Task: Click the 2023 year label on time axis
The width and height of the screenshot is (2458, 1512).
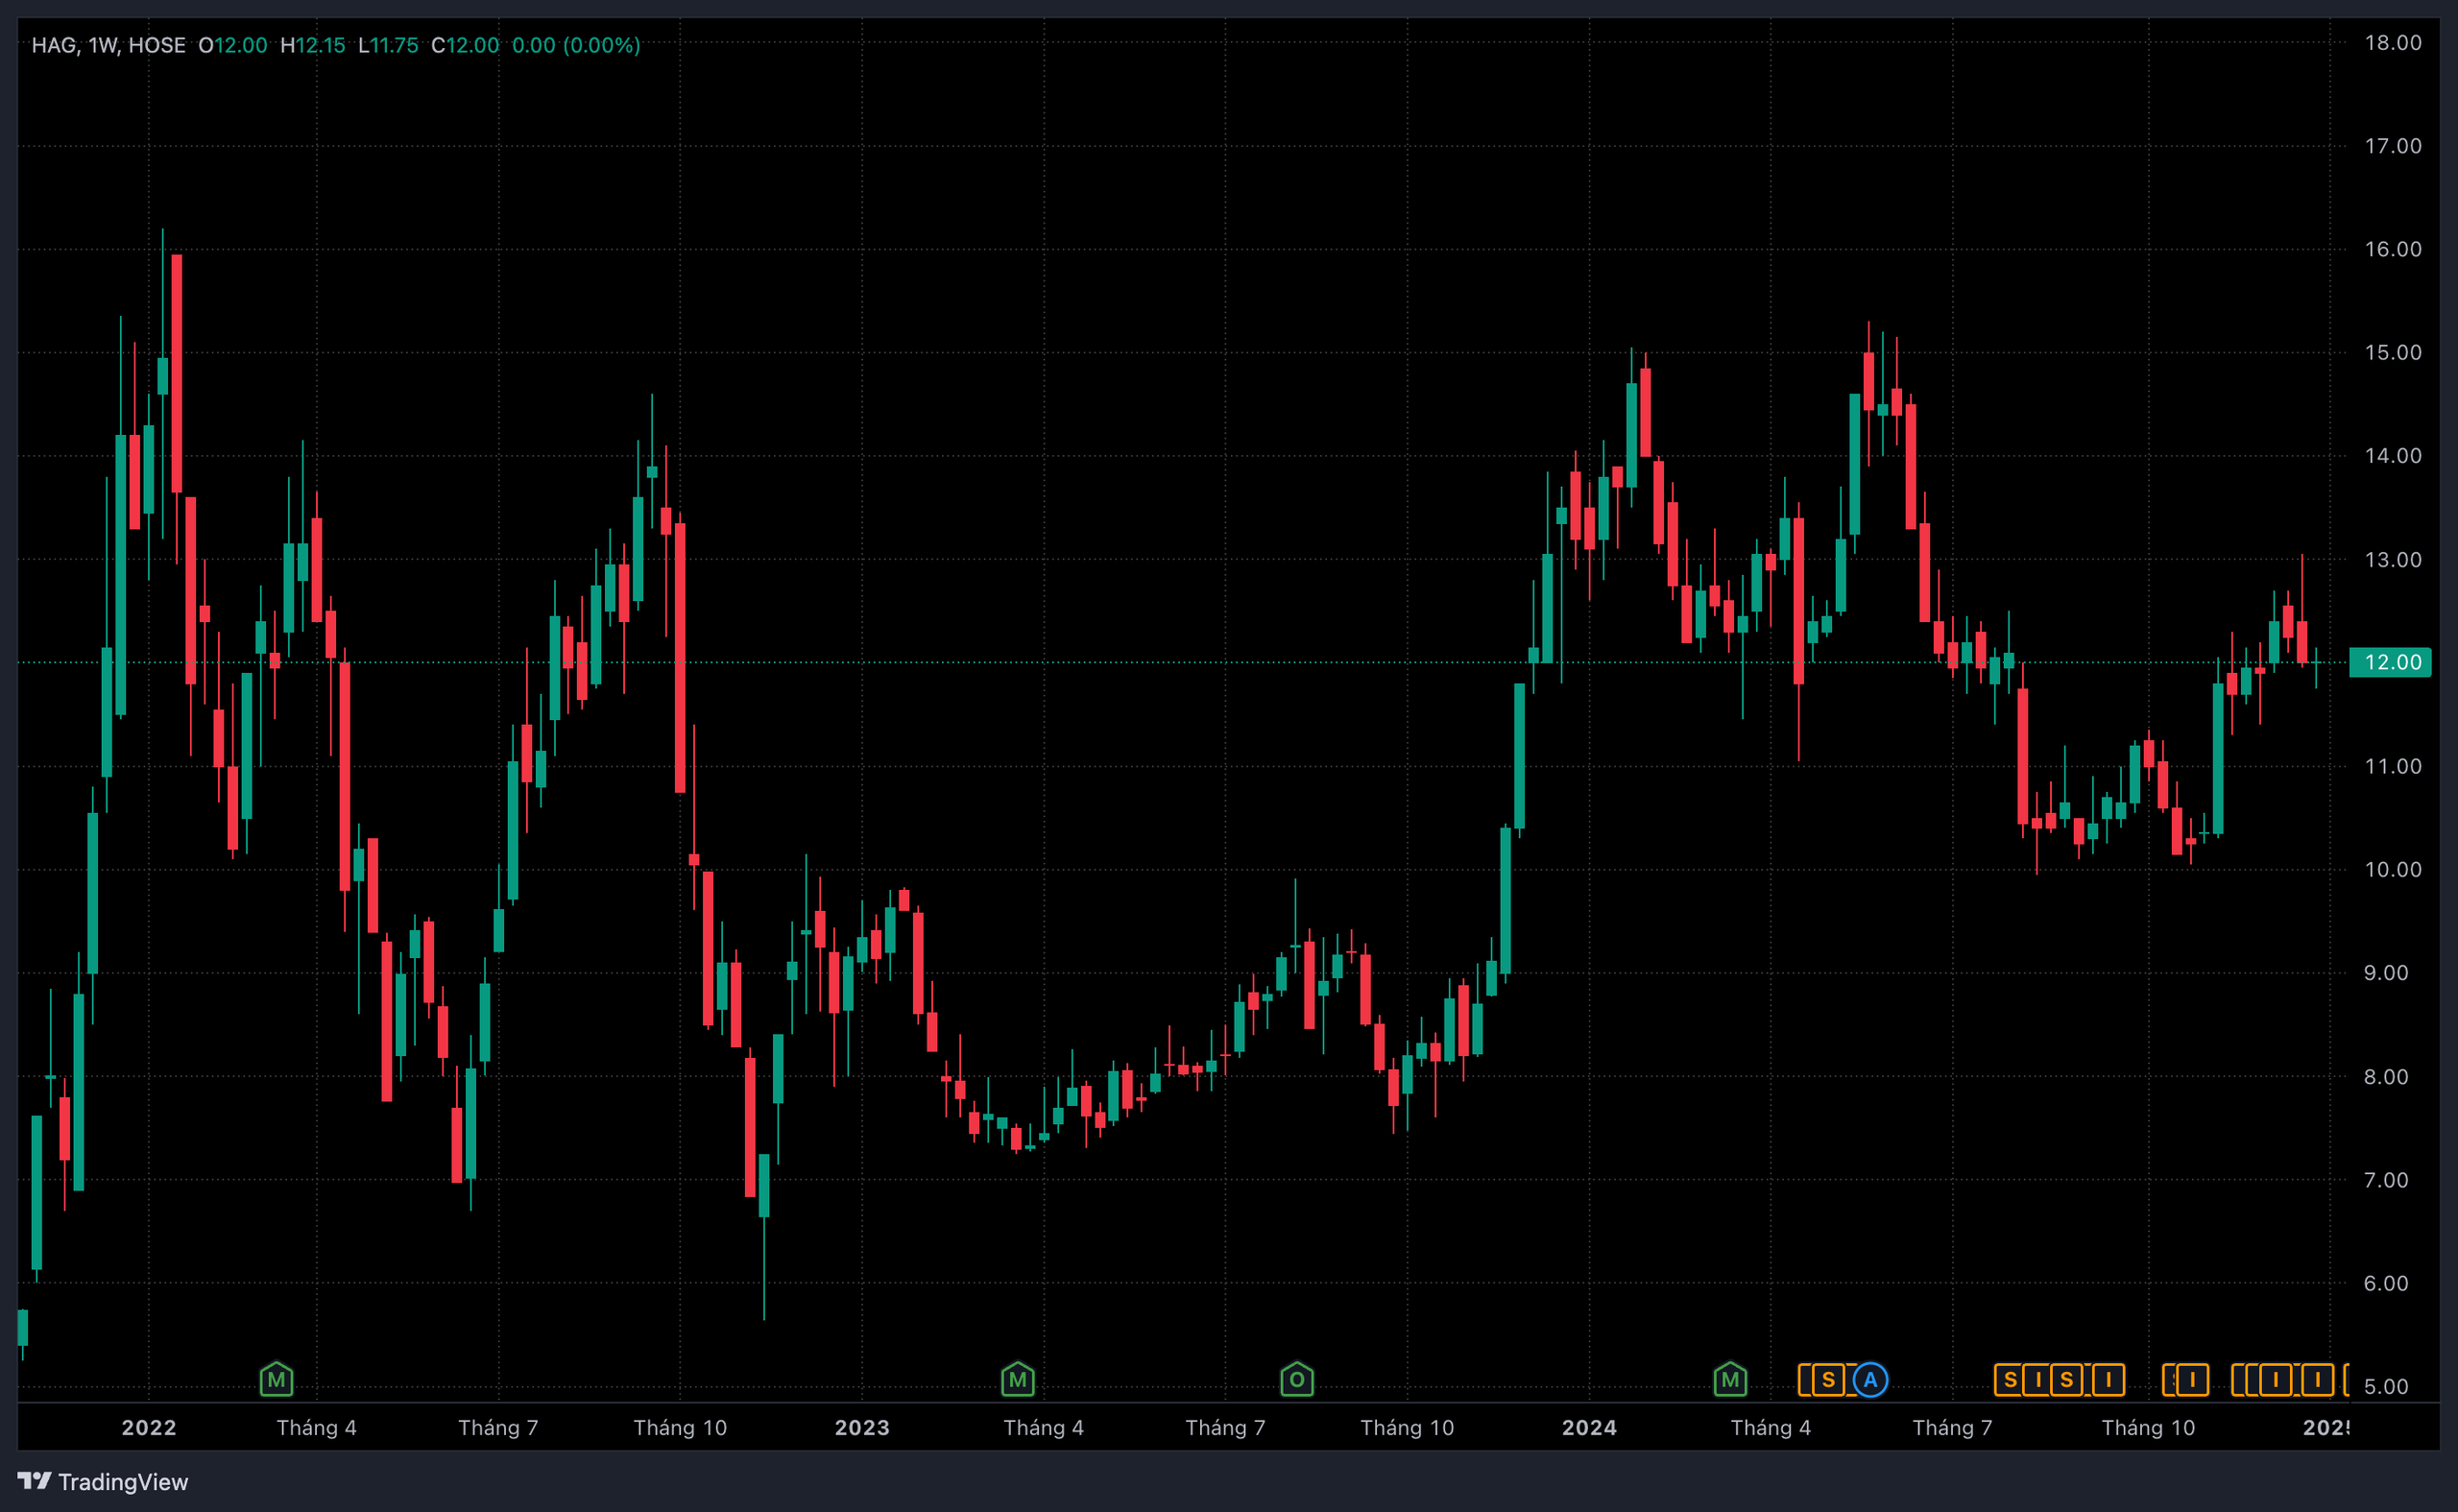Action: [862, 1427]
